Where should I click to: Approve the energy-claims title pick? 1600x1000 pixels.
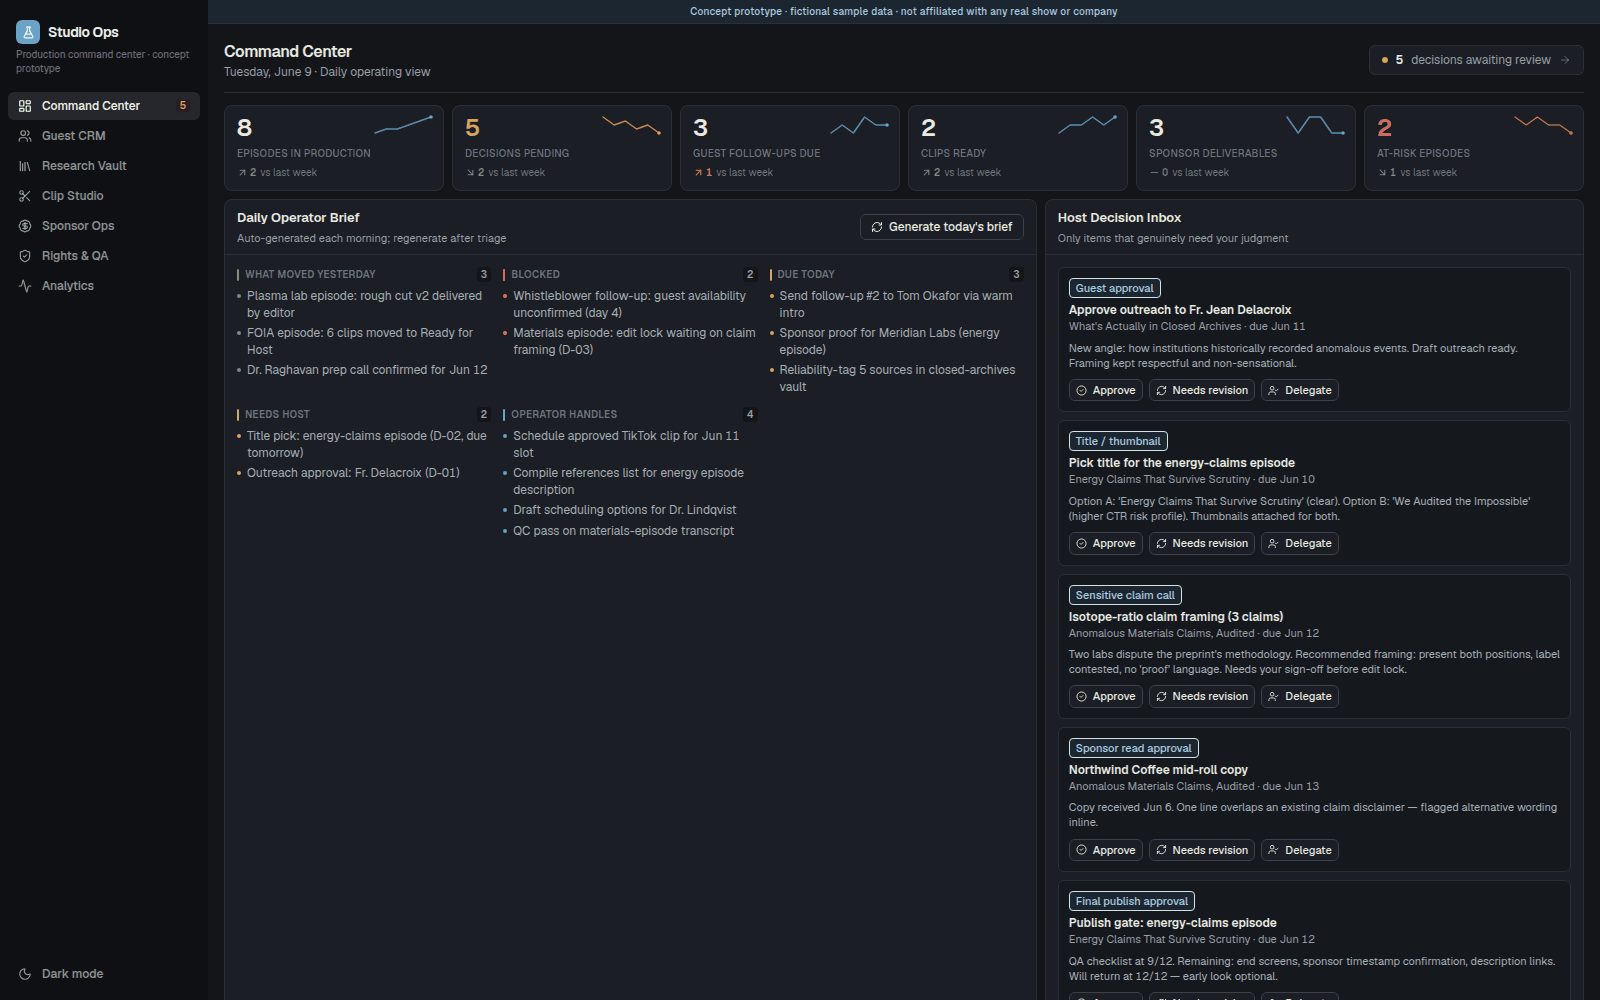(1105, 544)
